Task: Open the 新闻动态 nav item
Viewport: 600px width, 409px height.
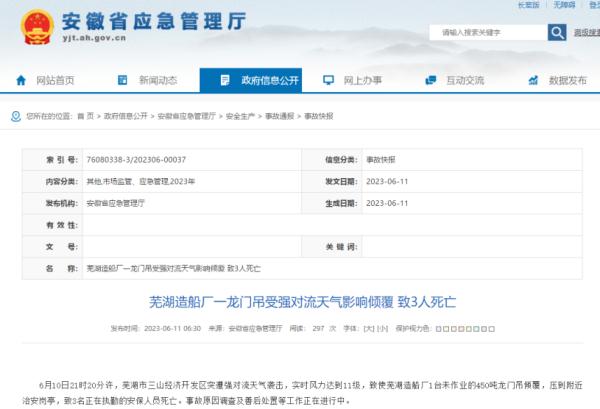Action: pos(158,80)
